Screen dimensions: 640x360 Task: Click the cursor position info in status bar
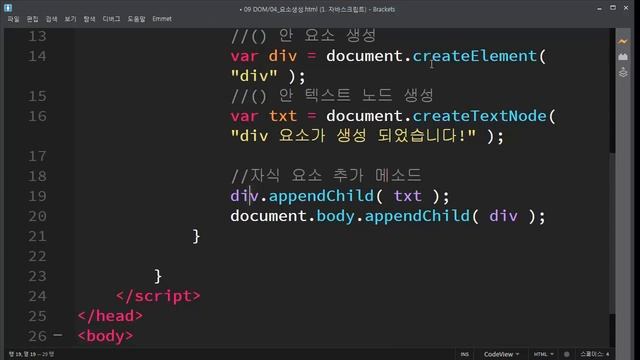click(x=31, y=354)
